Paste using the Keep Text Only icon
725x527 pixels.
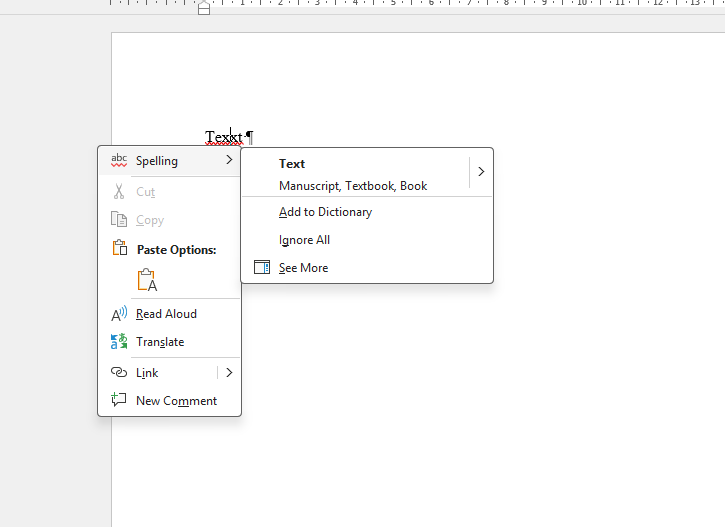(x=147, y=280)
